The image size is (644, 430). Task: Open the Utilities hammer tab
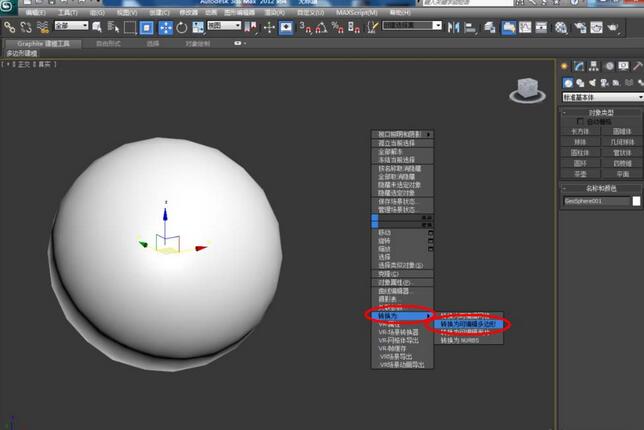pos(637,66)
